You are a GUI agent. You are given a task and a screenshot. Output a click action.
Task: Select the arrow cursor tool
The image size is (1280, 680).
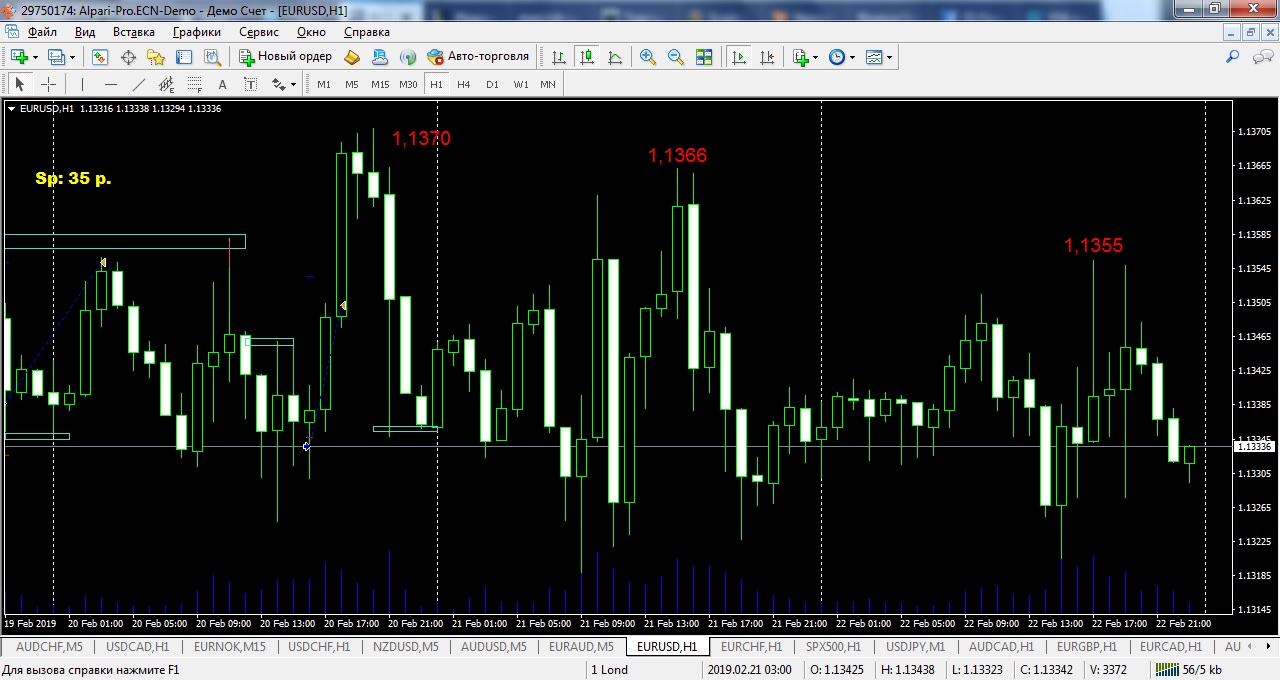tap(19, 84)
